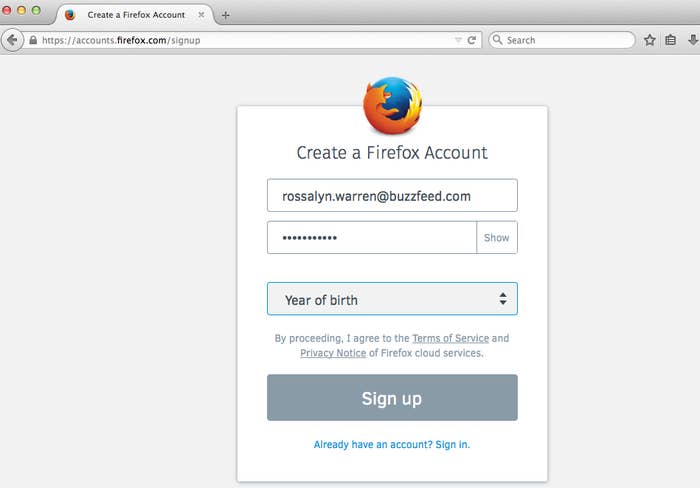Expand URL history dropdown arrow in address bar

(458, 40)
